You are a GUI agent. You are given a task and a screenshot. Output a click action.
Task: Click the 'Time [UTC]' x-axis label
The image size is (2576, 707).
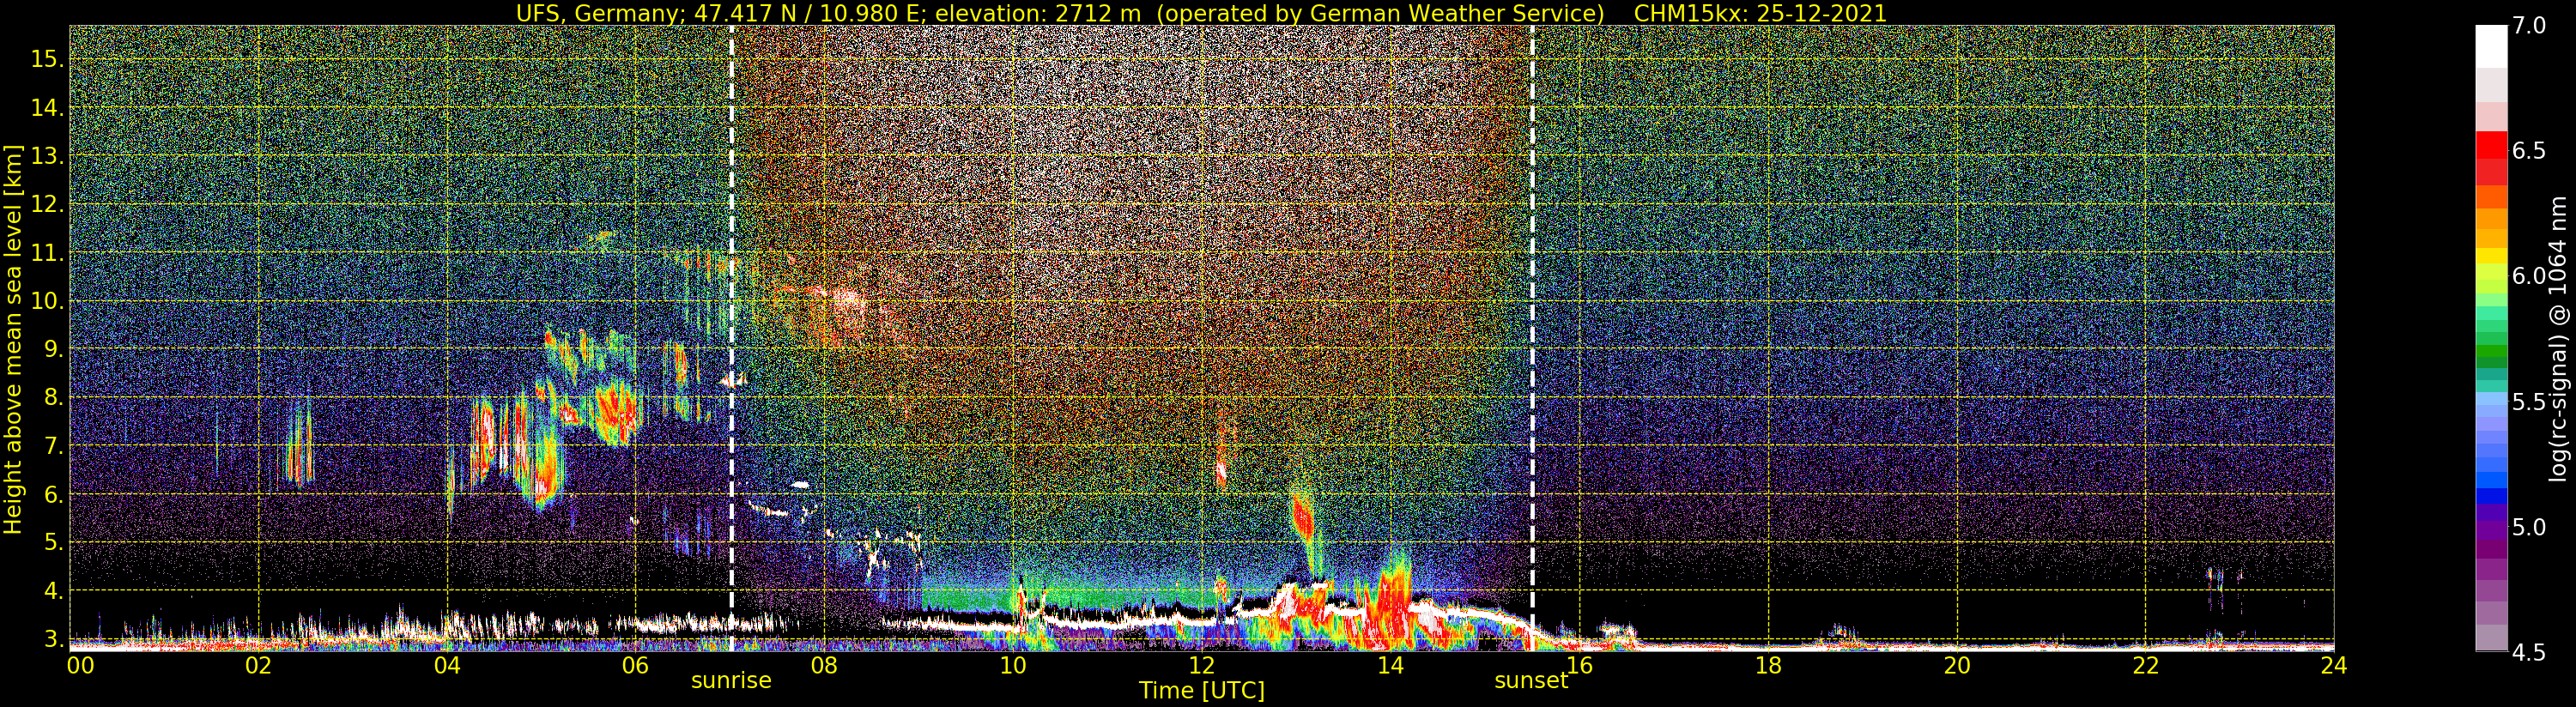pos(1202,691)
